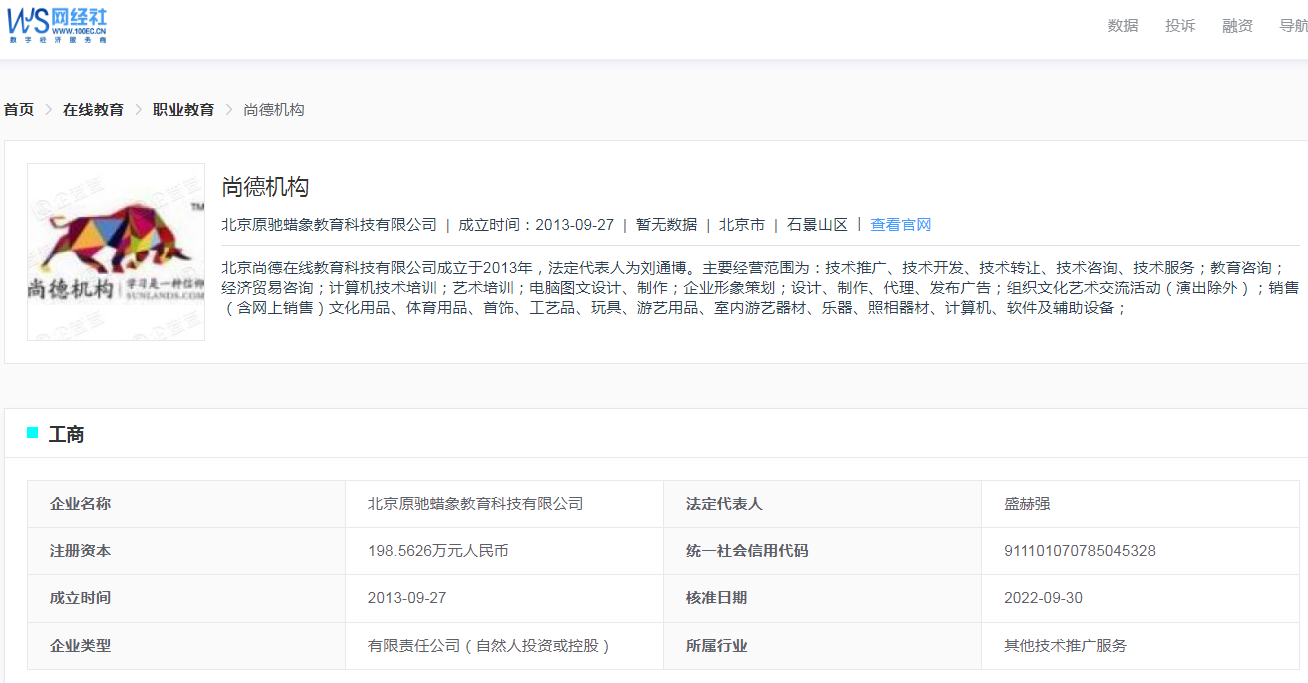The image size is (1308, 683).
Task: Click the 网经社 site logo
Action: 57,25
